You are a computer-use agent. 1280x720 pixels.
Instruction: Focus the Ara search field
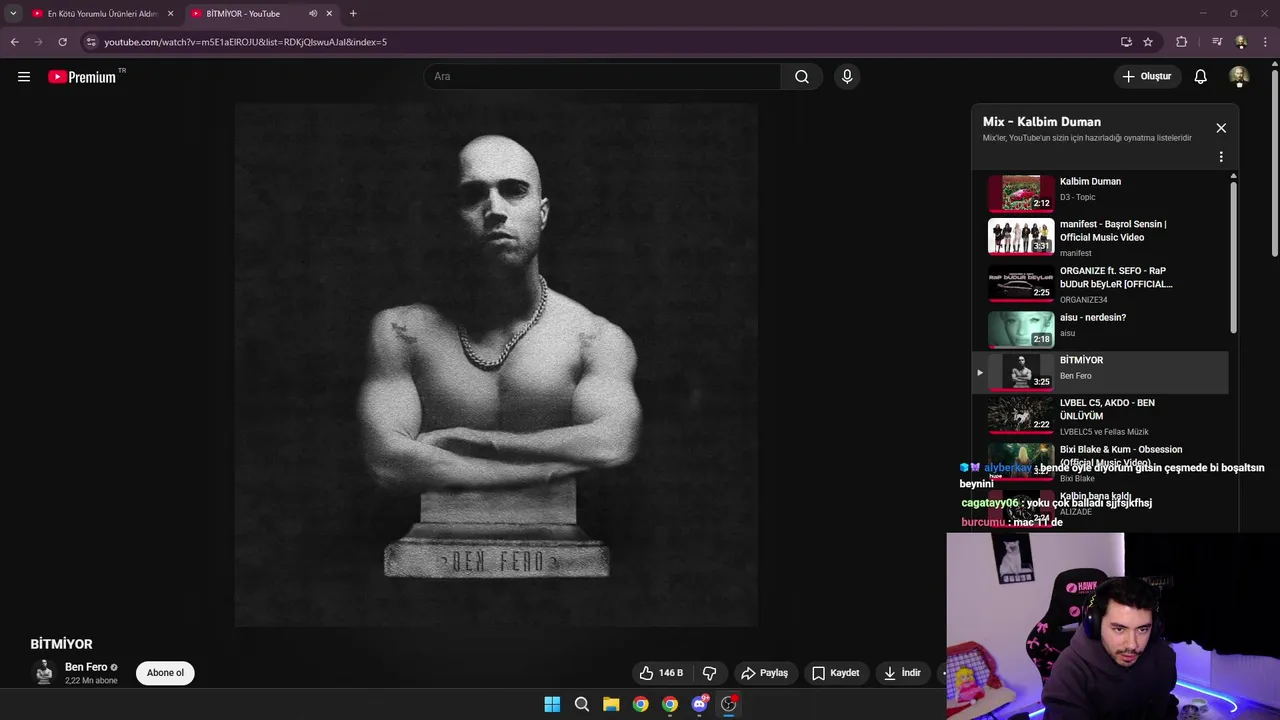tap(602, 77)
